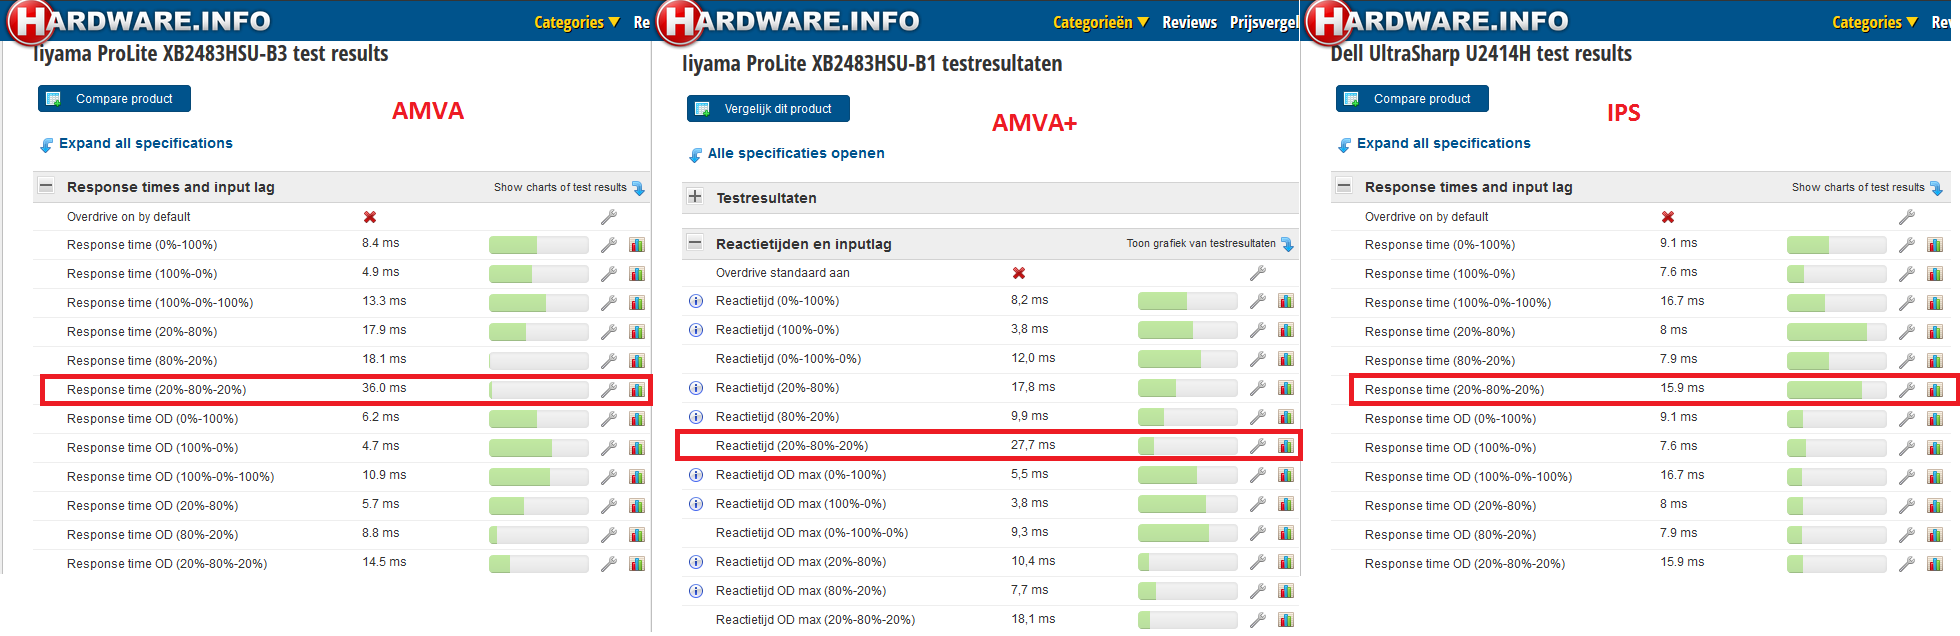This screenshot has height=636, width=1960.
Task: Collapse the Reactietijden en inputlag section
Action: tap(695, 243)
